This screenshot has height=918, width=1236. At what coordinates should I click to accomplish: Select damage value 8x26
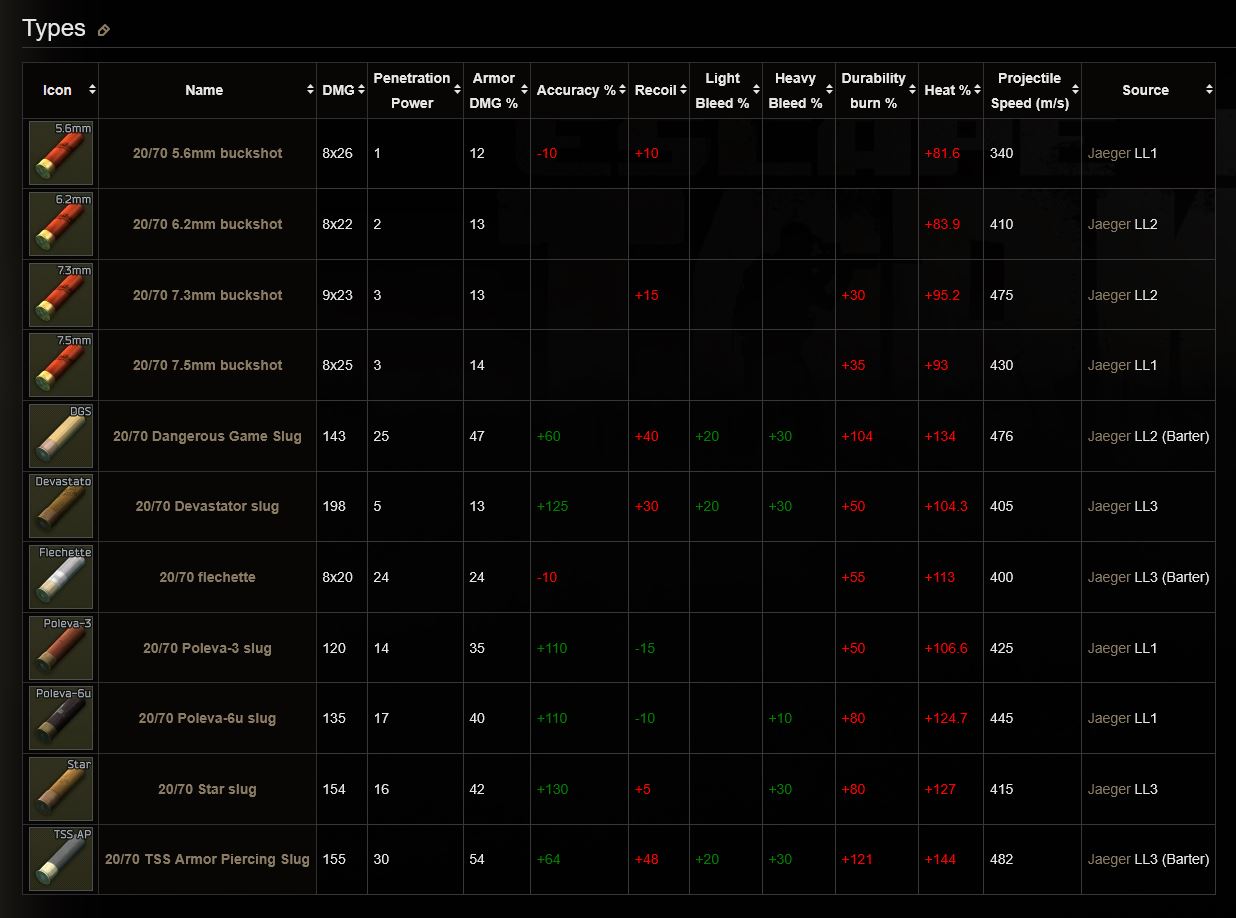coord(337,153)
